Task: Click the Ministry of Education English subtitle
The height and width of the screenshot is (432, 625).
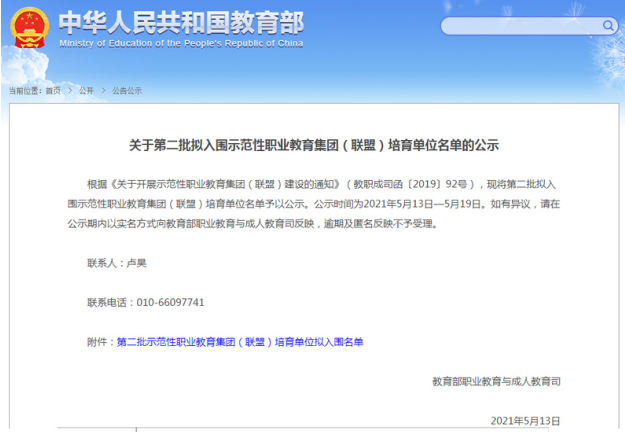Action: (x=180, y=43)
